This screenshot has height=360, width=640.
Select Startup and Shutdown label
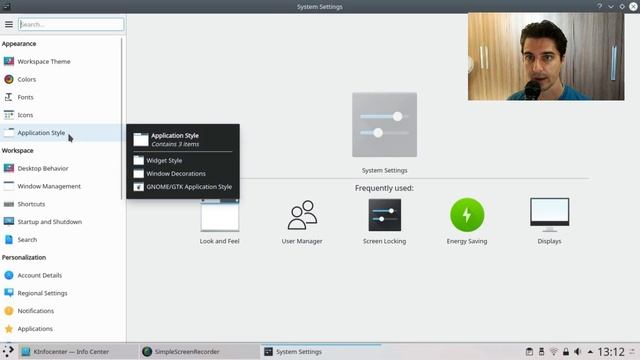coord(49,222)
